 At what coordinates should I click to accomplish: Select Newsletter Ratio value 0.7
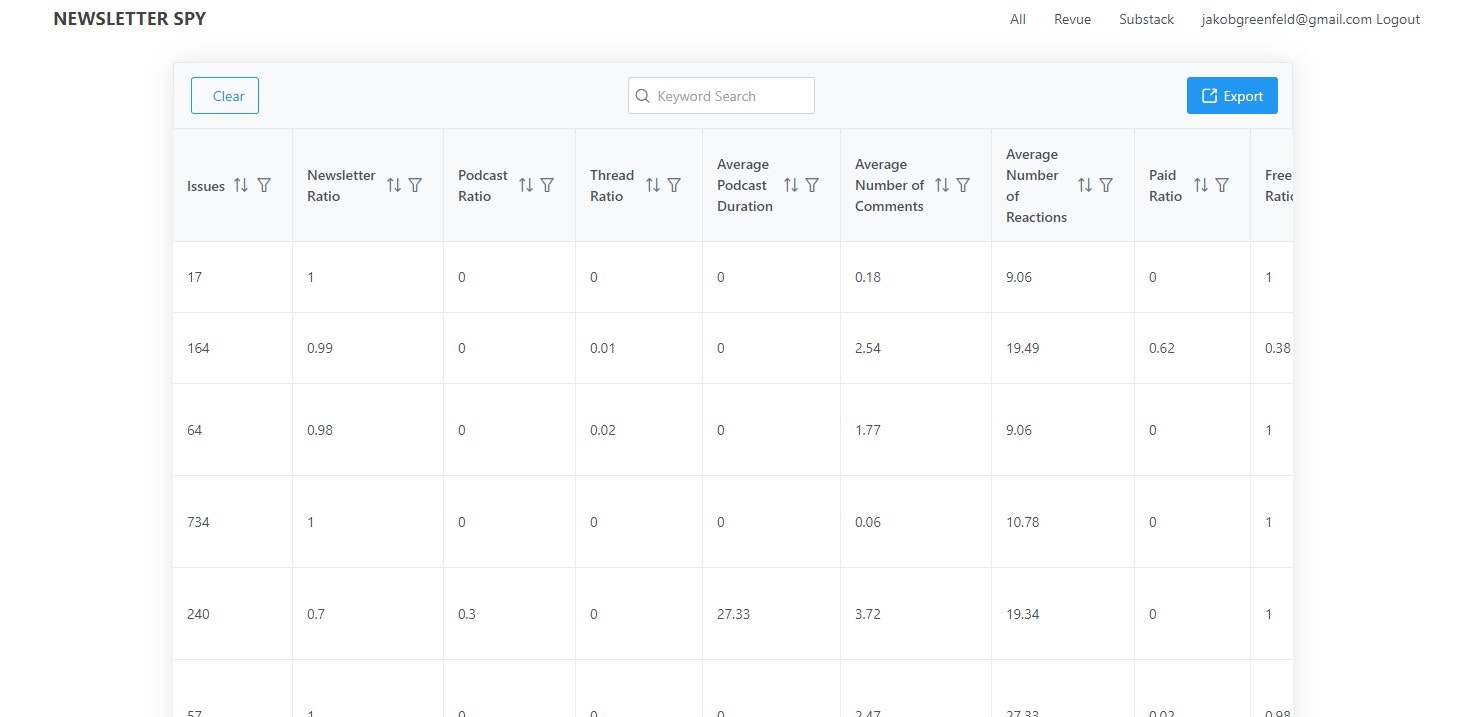click(x=316, y=614)
